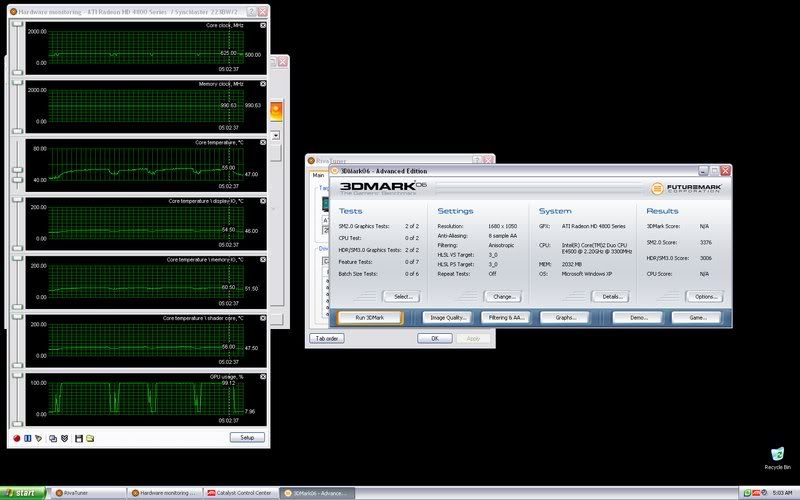Viewport: 800px width, 500px height.
Task: Switch to RivaTuner in the taskbar
Action: [x=88, y=493]
